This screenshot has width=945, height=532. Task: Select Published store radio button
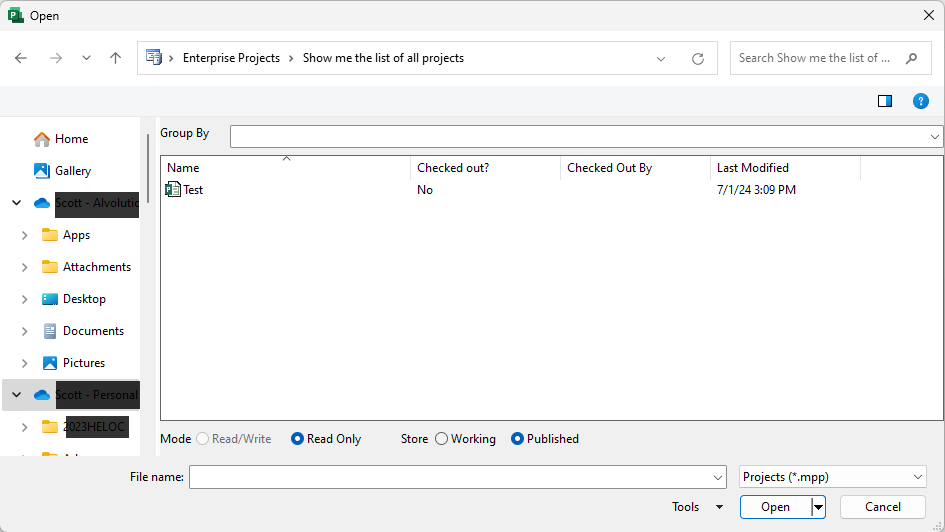point(517,439)
